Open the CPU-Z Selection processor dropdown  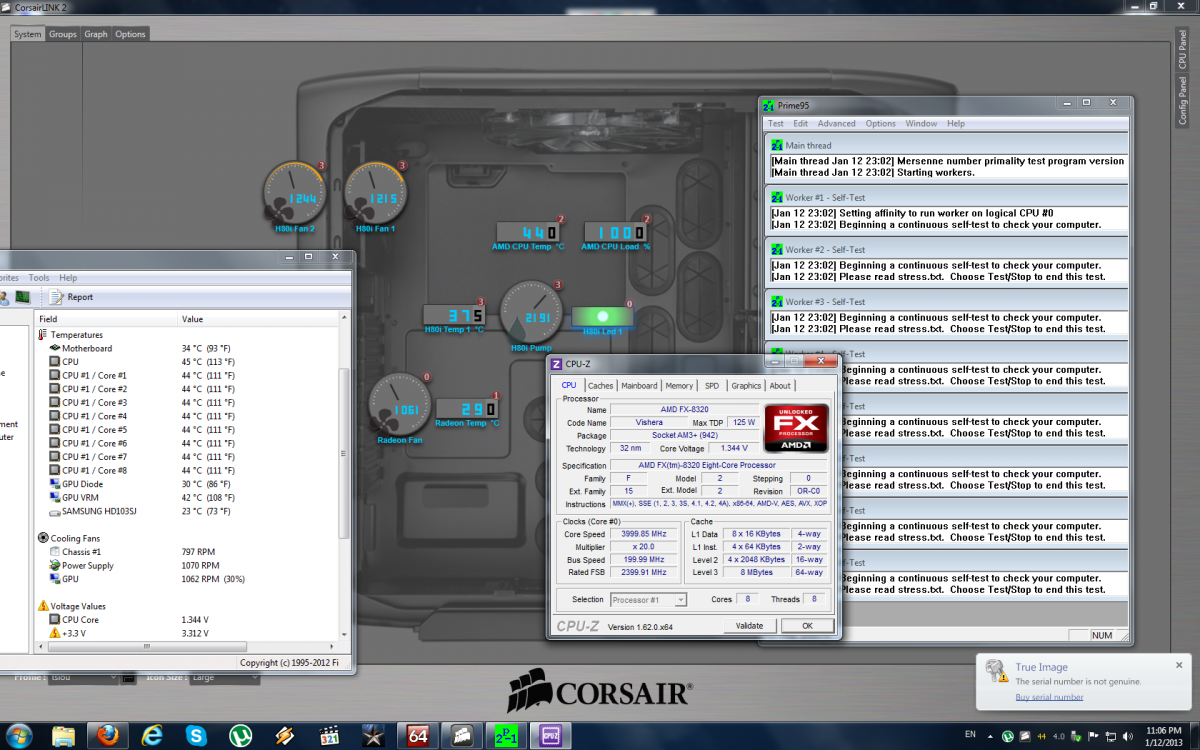tap(648, 599)
